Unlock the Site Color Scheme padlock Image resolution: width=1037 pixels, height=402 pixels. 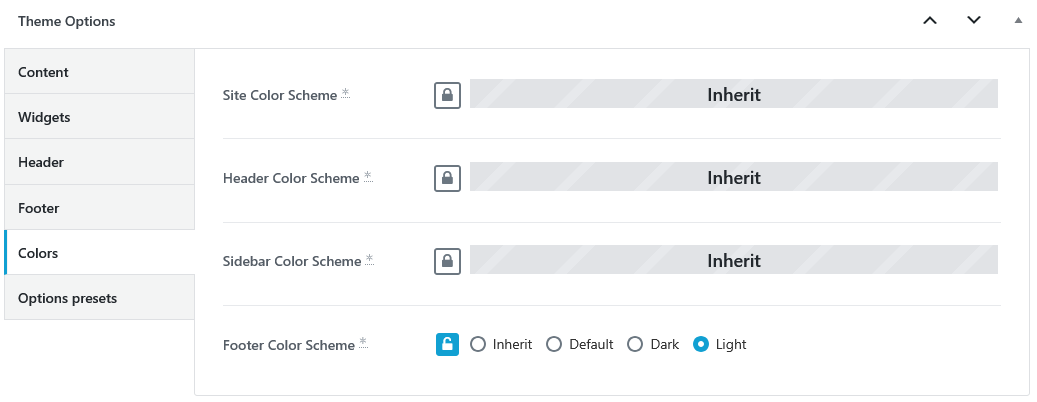pos(447,95)
